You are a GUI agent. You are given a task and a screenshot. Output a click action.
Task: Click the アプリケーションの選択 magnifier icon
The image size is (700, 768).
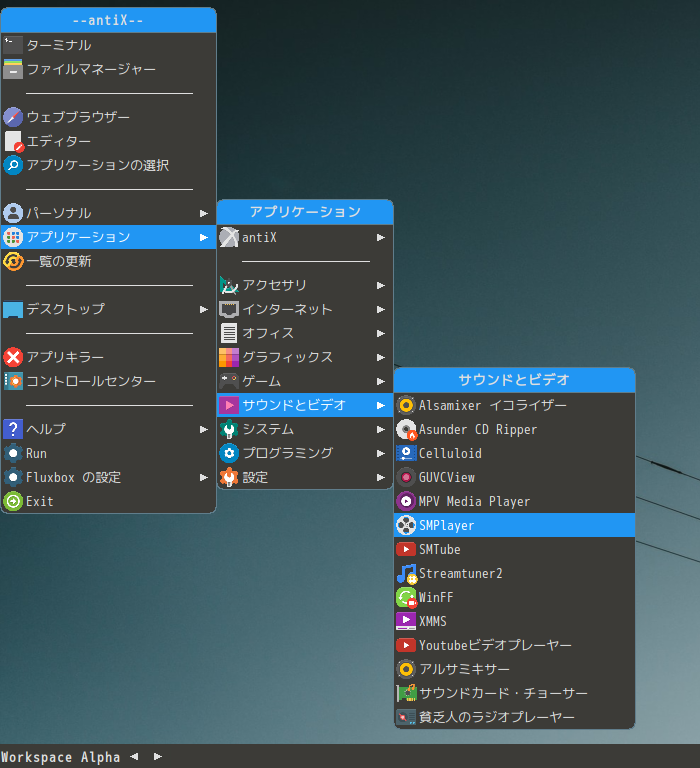point(13,165)
